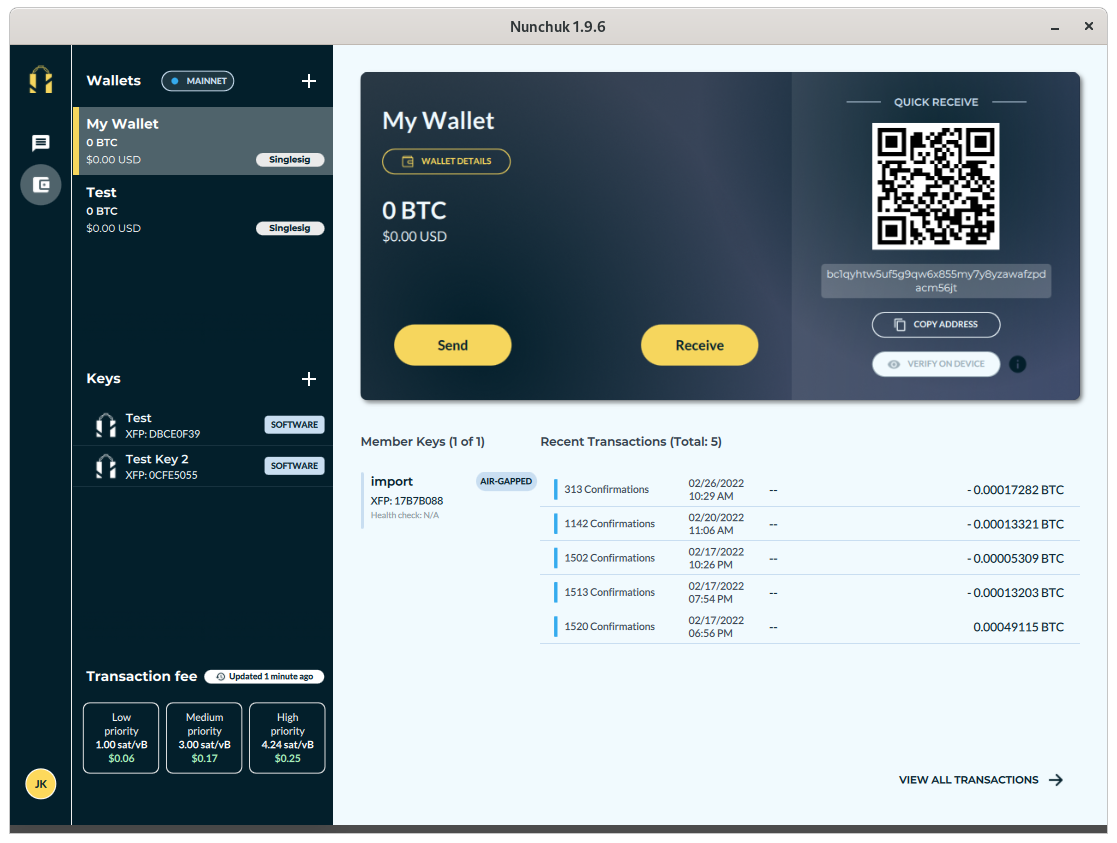Click SOFTWARE tag on Test key
Image resolution: width=1117 pixels, height=843 pixels.
point(294,425)
